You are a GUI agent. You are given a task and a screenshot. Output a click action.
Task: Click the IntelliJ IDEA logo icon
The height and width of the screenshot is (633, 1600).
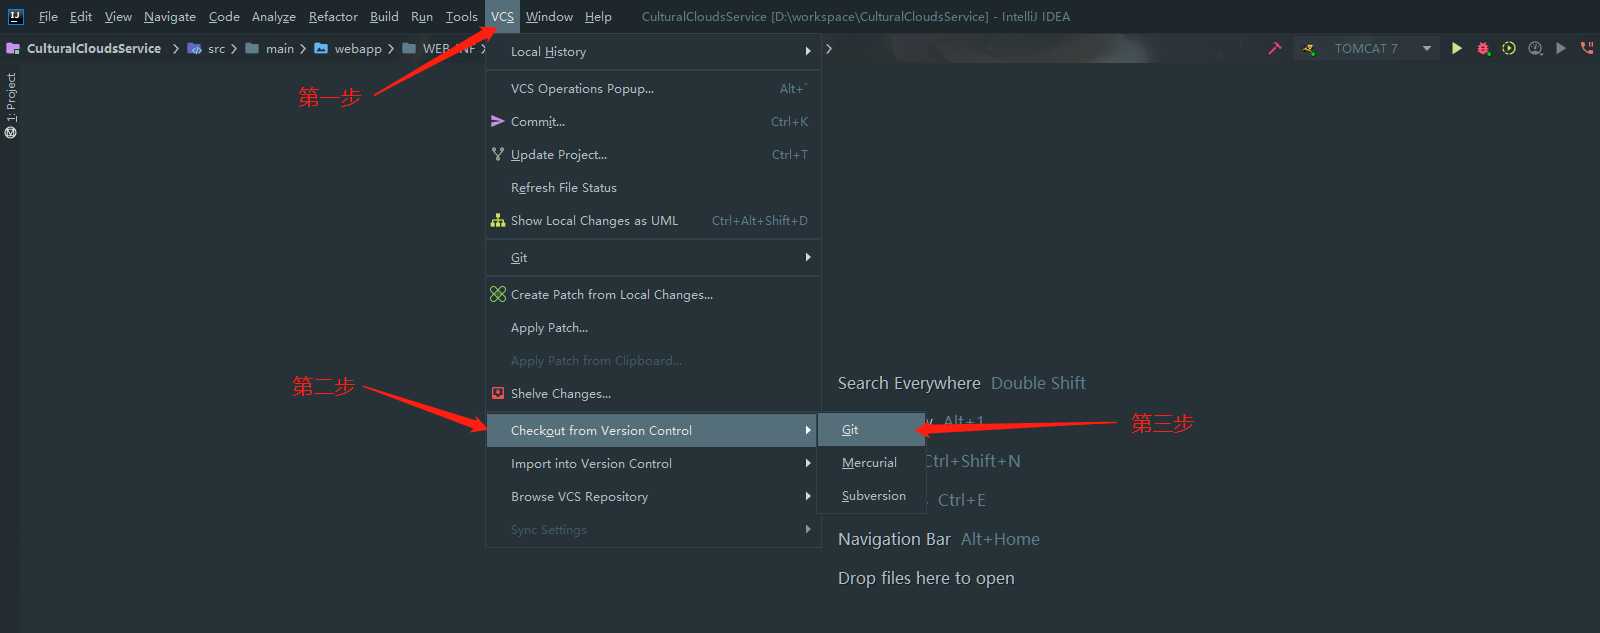pos(15,16)
